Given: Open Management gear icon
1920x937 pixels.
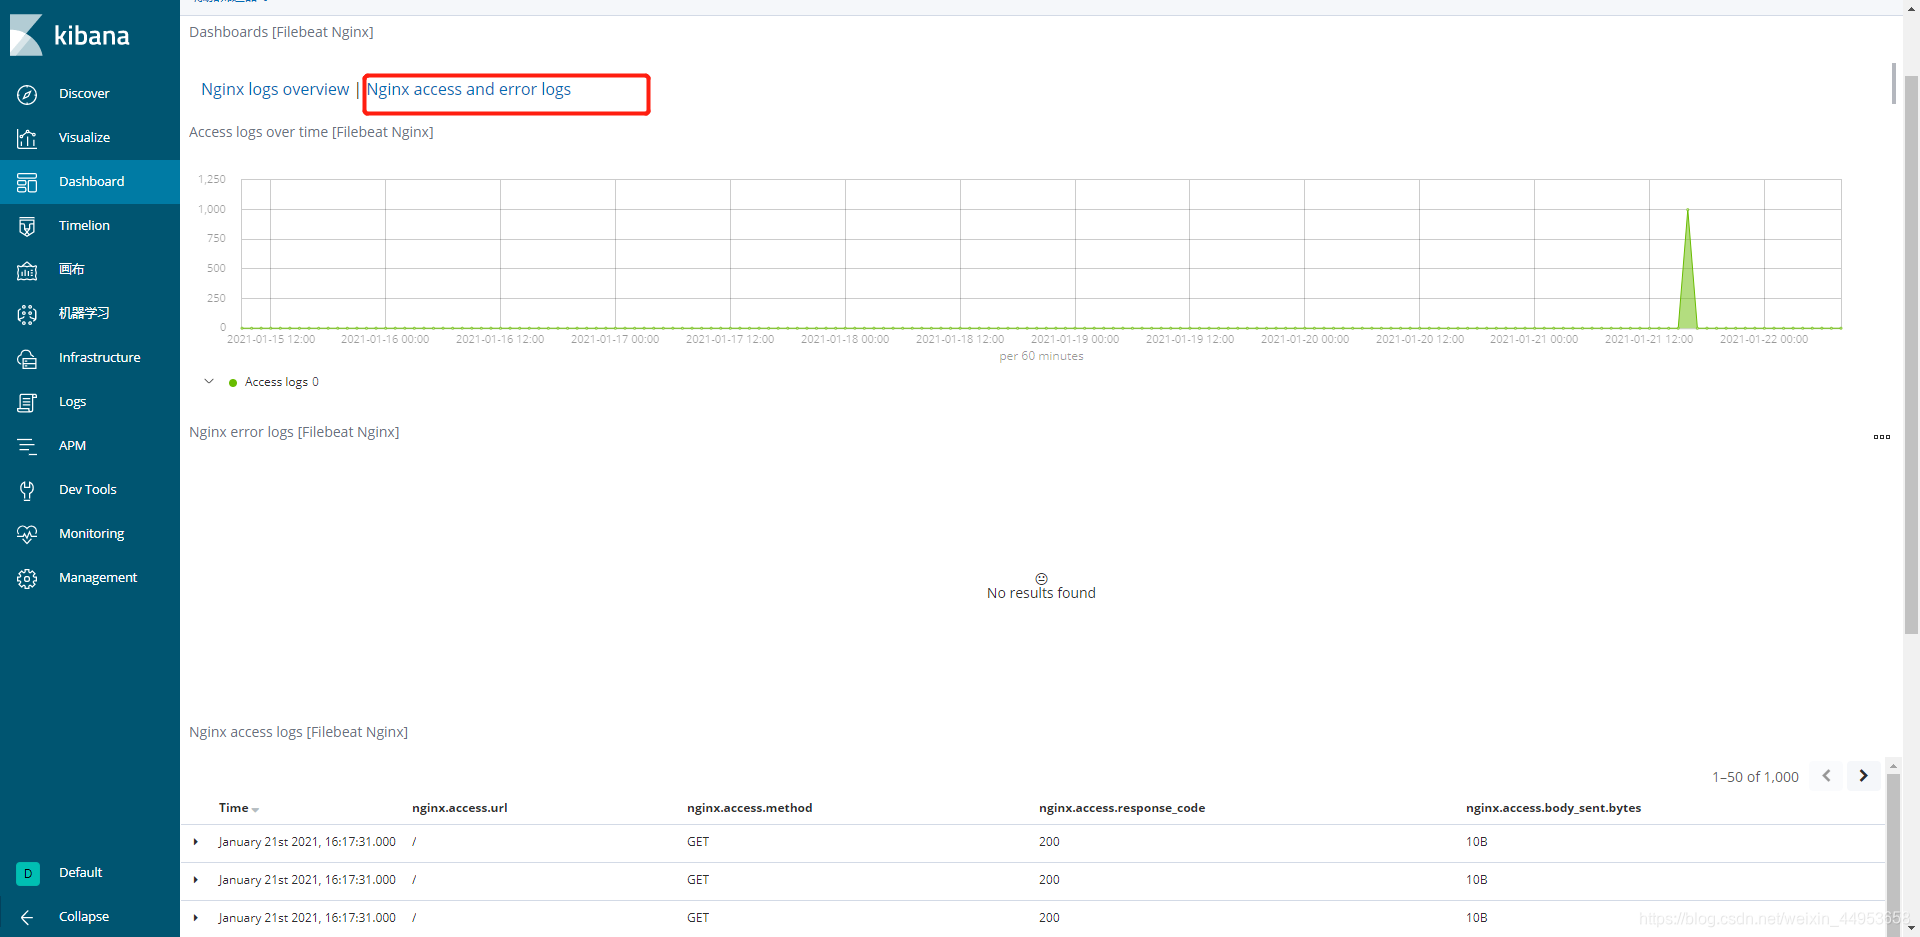Looking at the screenshot, I should click(x=27, y=578).
